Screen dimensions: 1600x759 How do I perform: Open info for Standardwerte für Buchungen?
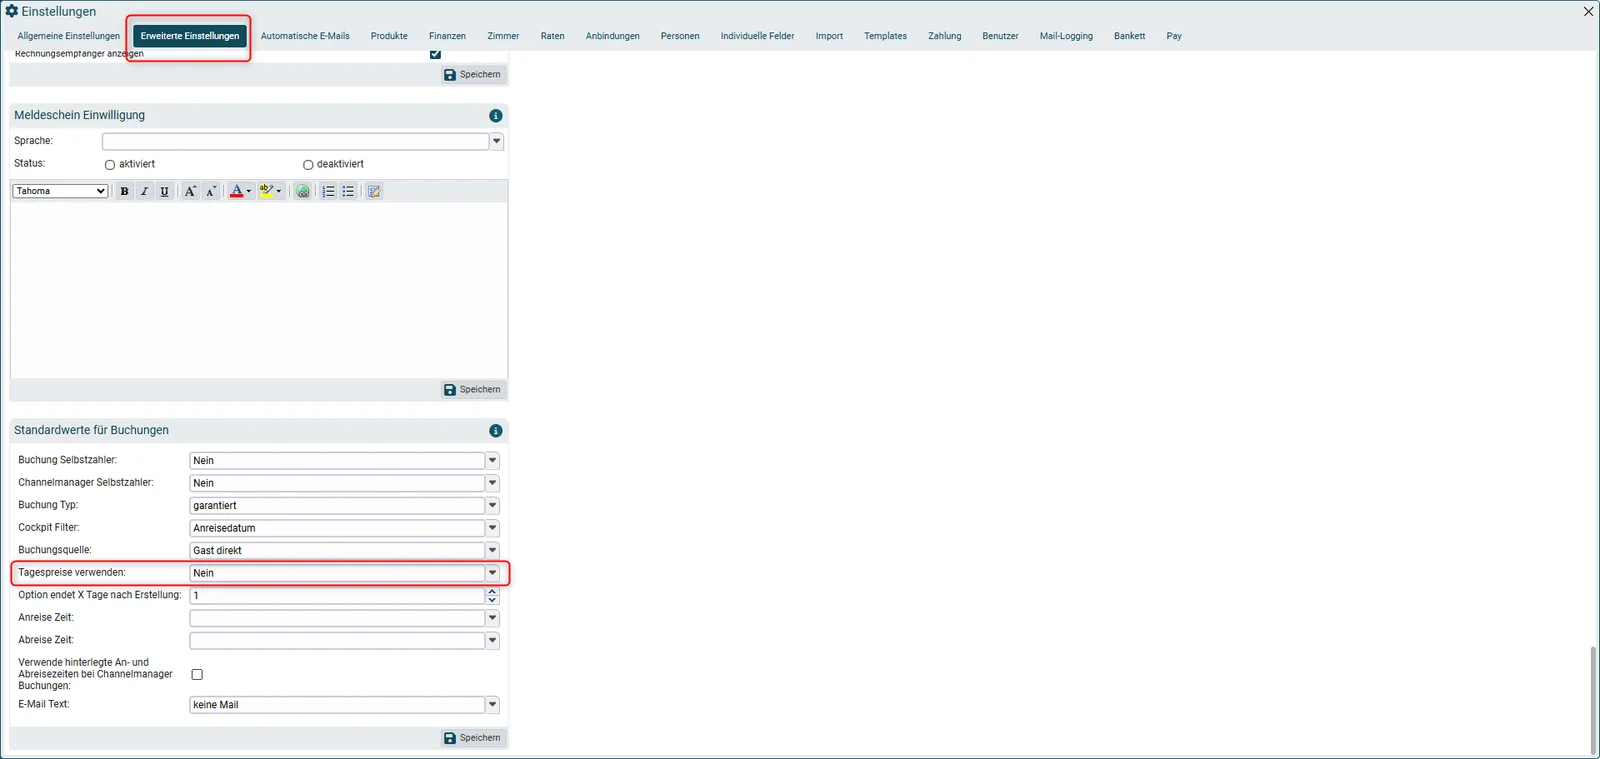coord(496,431)
